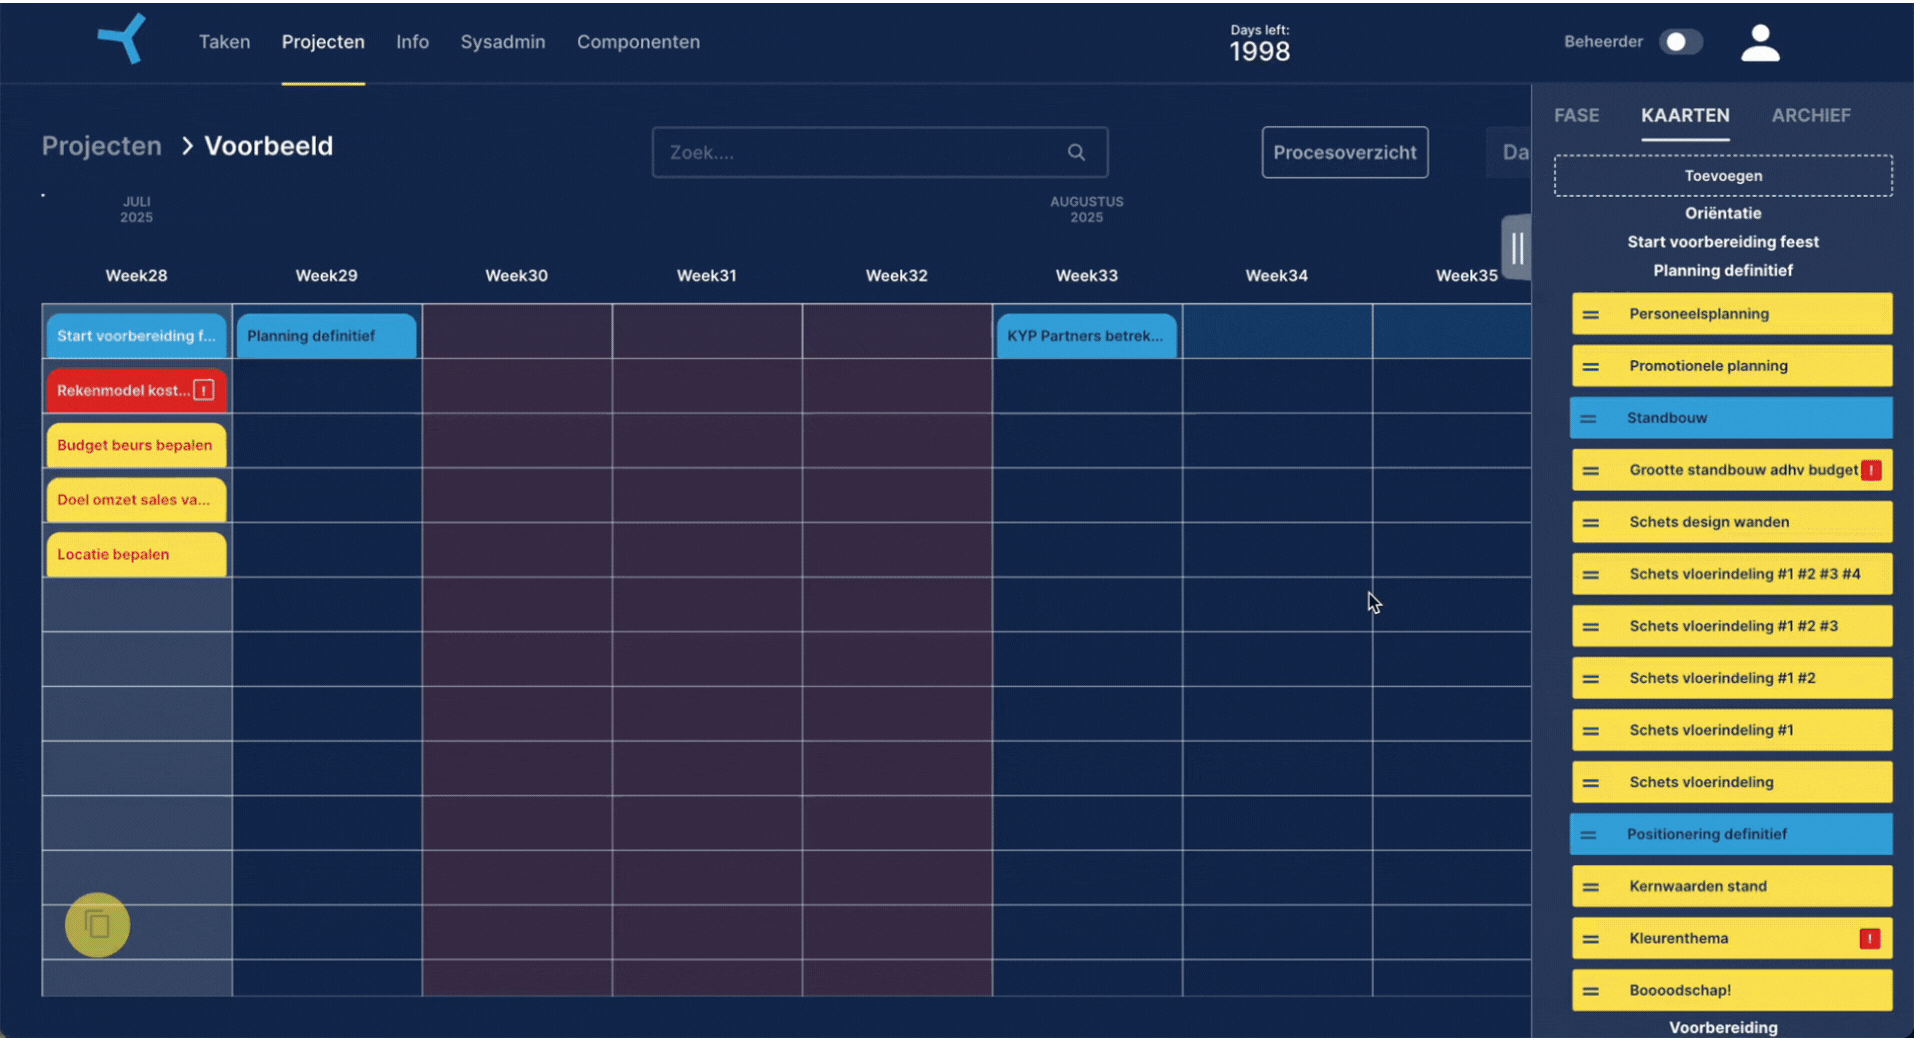Viewport: 1920px width, 1045px height.
Task: Select the red Rekenmodel kost... card
Action: 136,390
